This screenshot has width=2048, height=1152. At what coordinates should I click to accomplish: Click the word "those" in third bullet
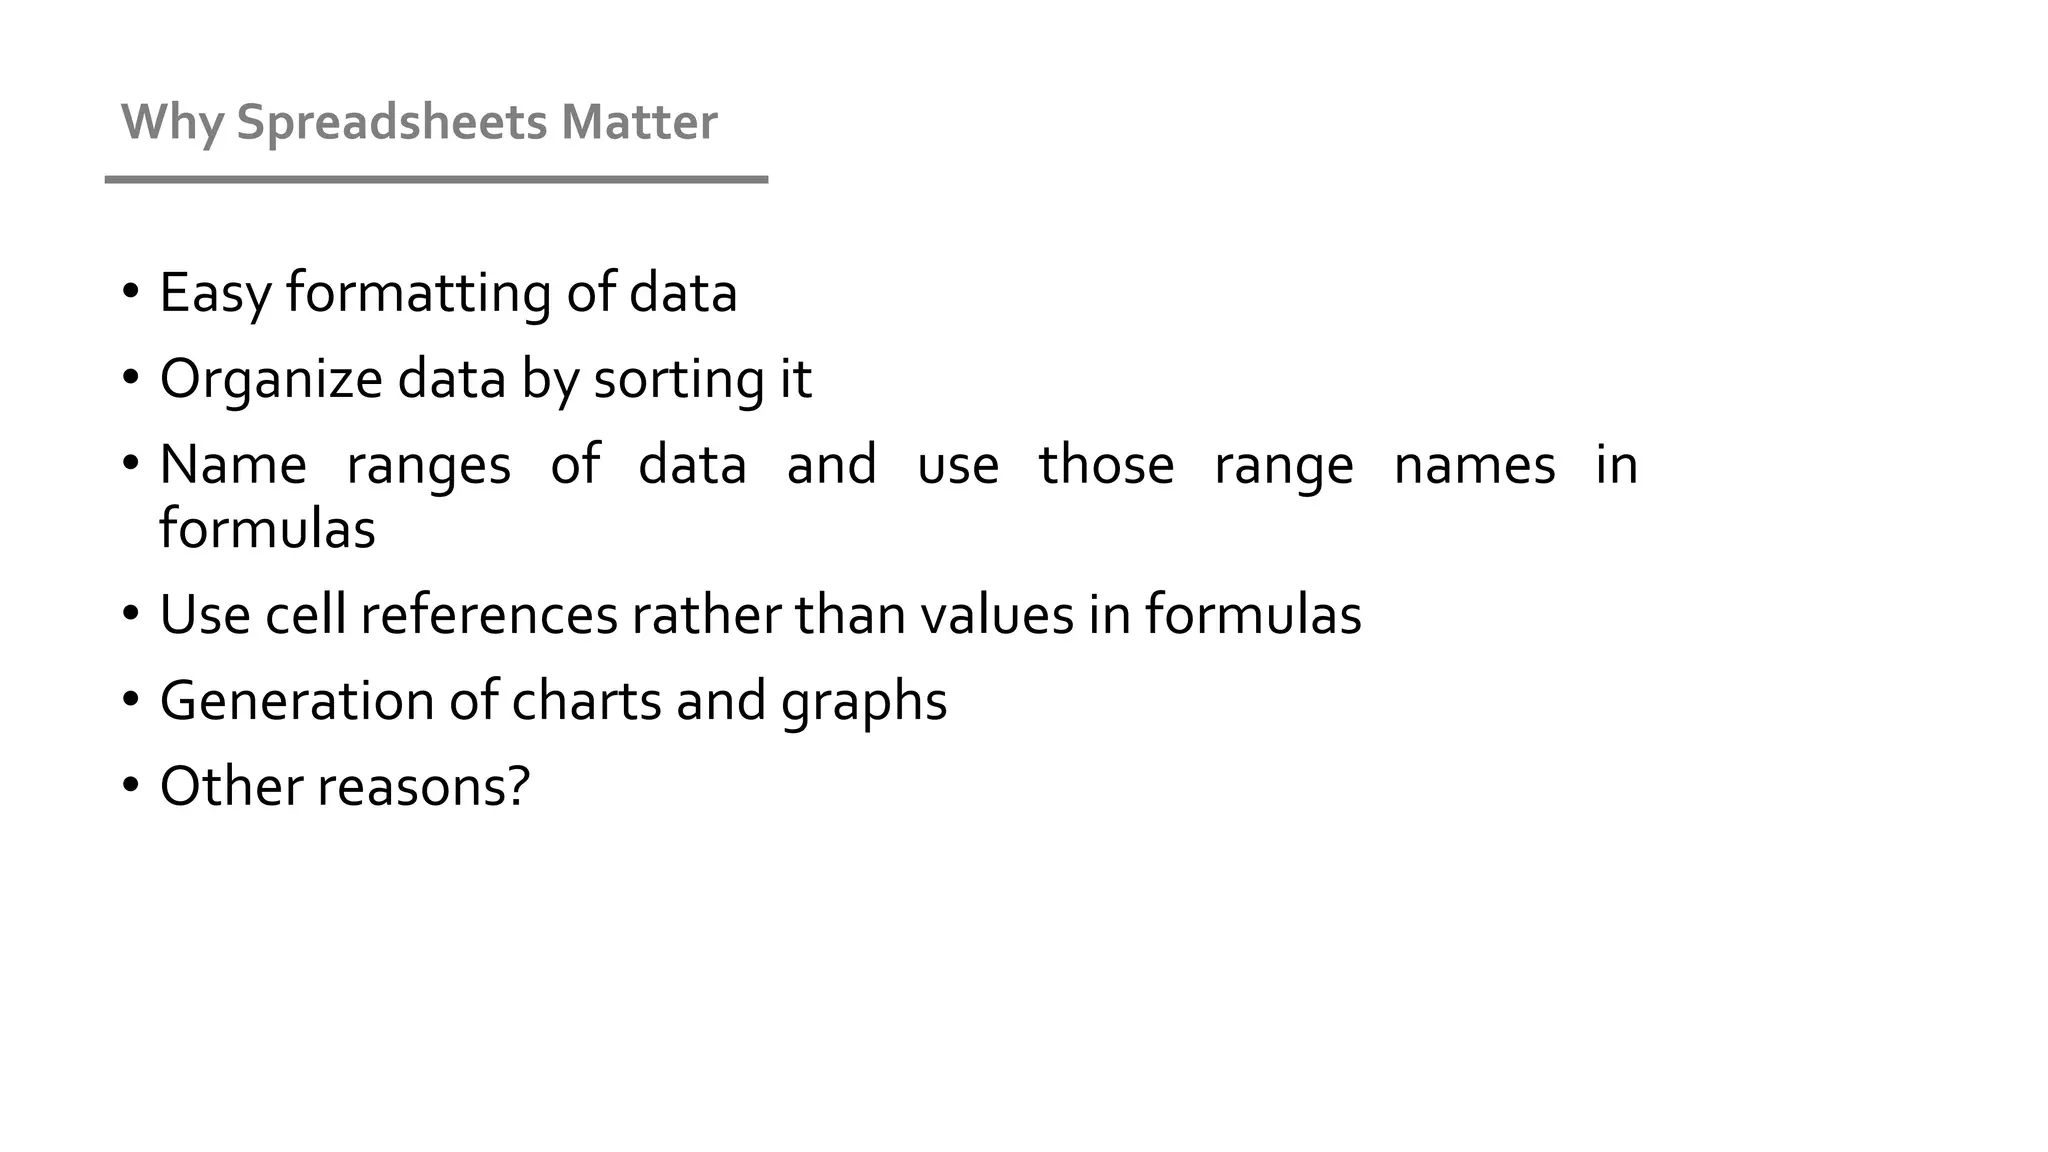click(x=1106, y=465)
